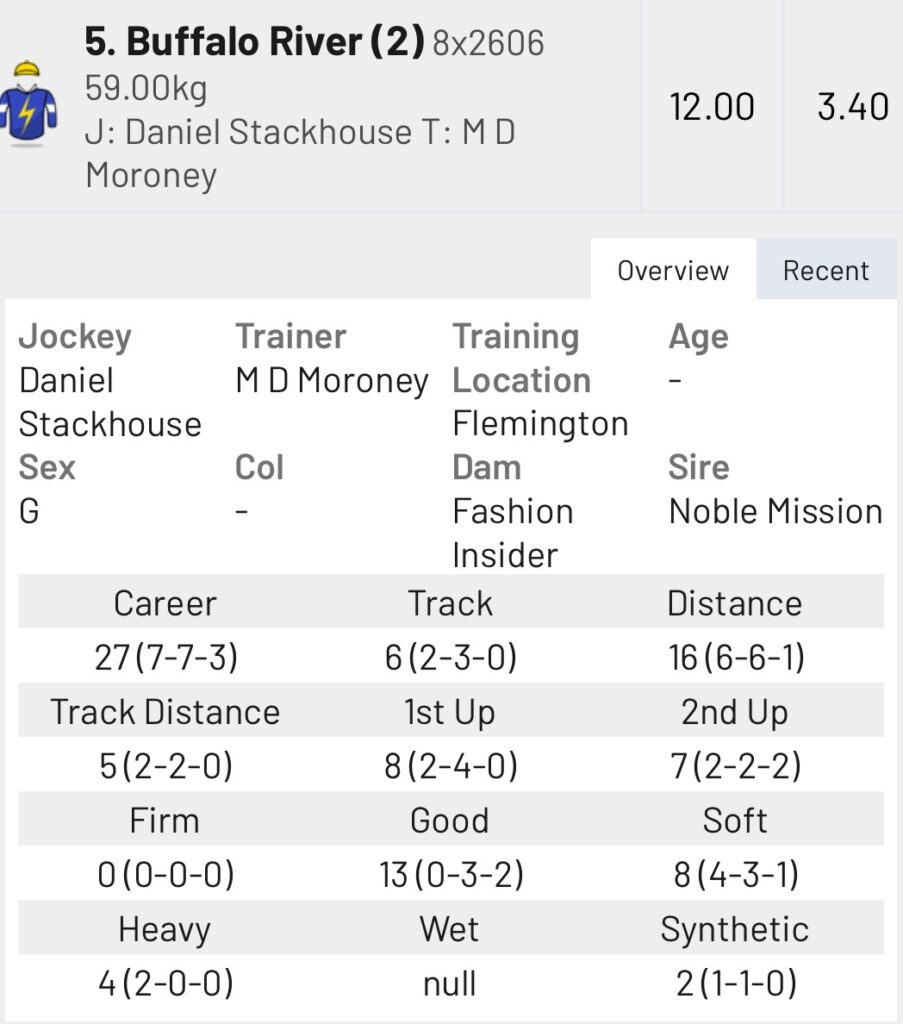Open the Buffalo River runner heading
The height and width of the screenshot is (1024, 903).
[255, 43]
